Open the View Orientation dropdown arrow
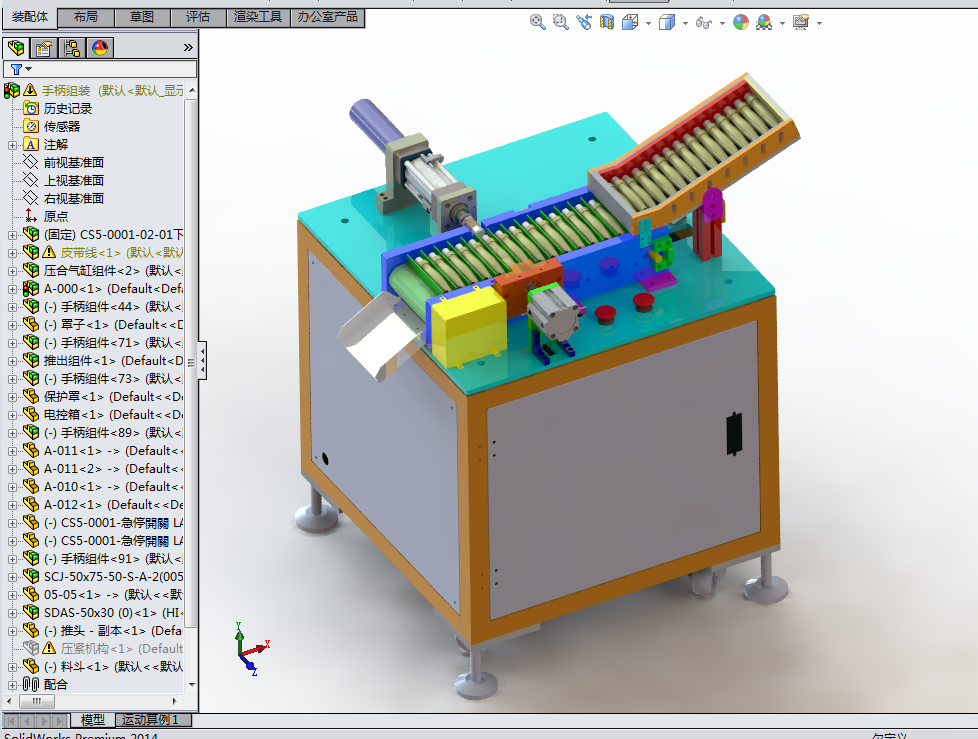 click(649, 24)
